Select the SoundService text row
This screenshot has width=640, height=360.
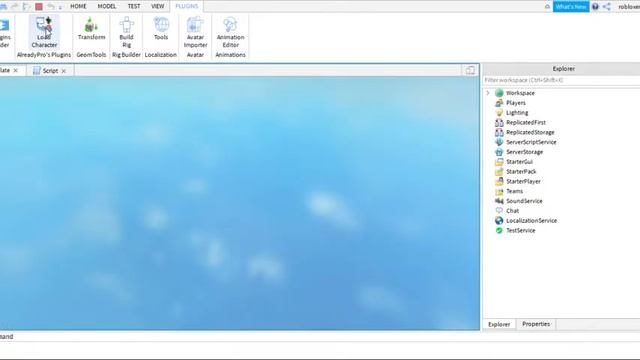click(524, 201)
